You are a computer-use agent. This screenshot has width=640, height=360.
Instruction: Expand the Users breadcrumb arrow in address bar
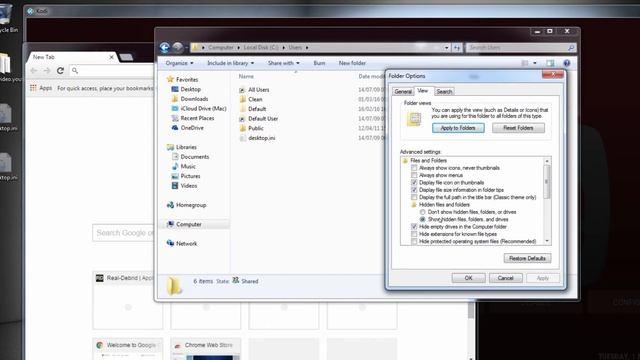point(307,48)
